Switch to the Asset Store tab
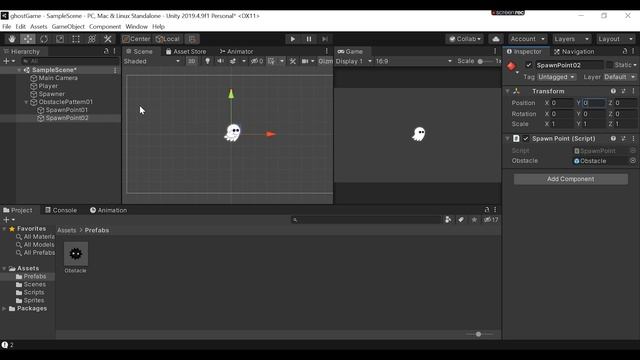 pos(186,51)
